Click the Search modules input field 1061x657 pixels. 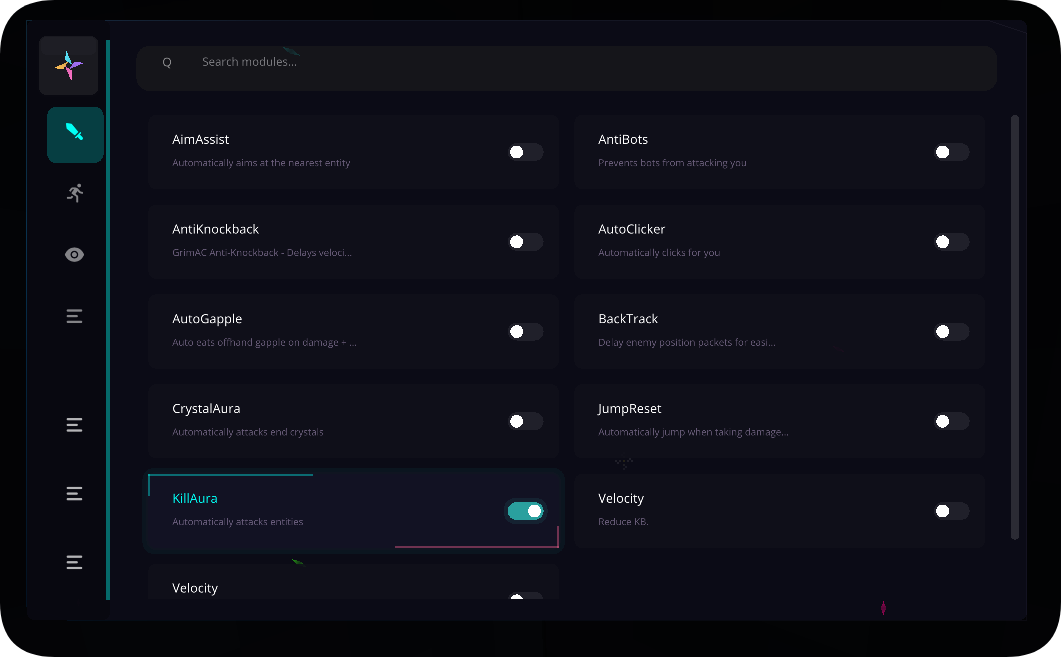click(580, 62)
